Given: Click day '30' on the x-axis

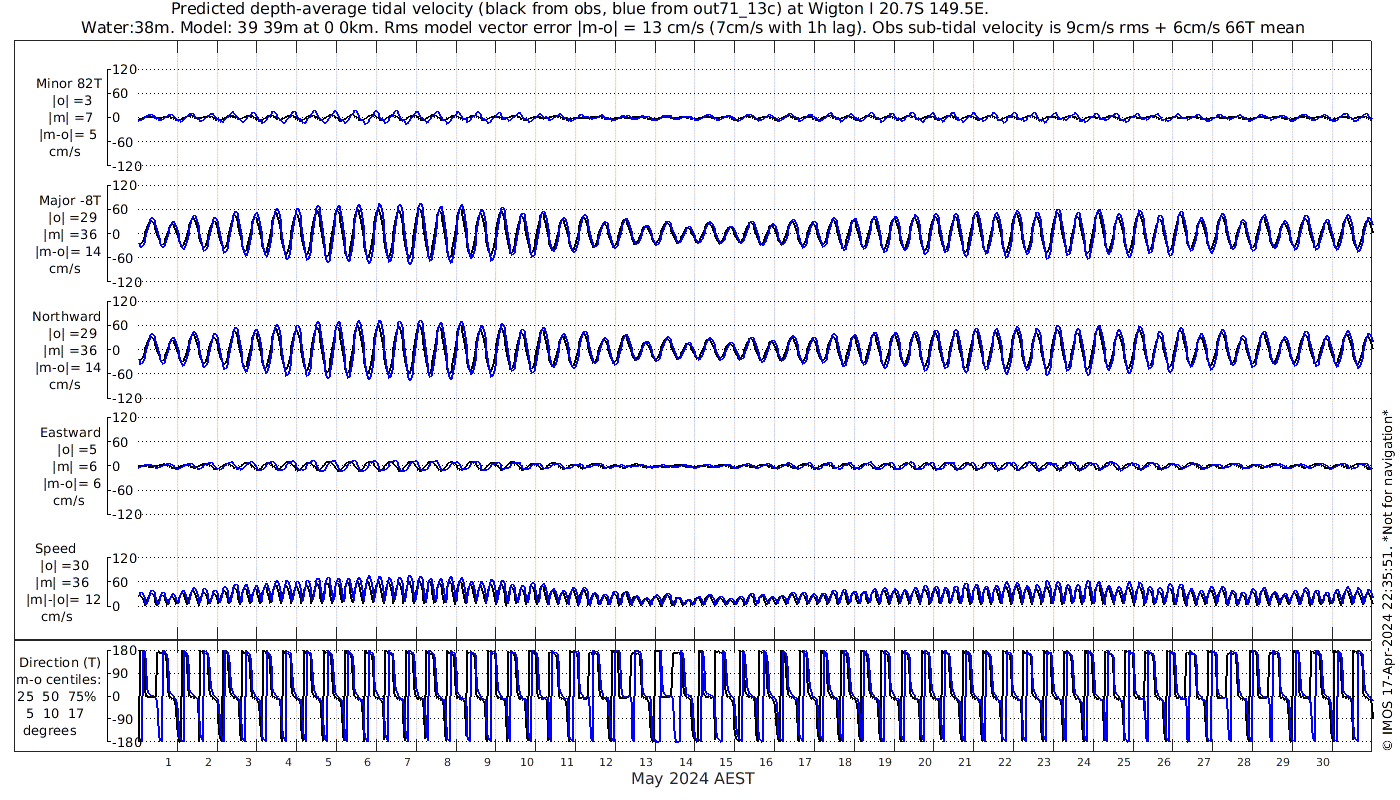Looking at the screenshot, I should (x=1322, y=762).
